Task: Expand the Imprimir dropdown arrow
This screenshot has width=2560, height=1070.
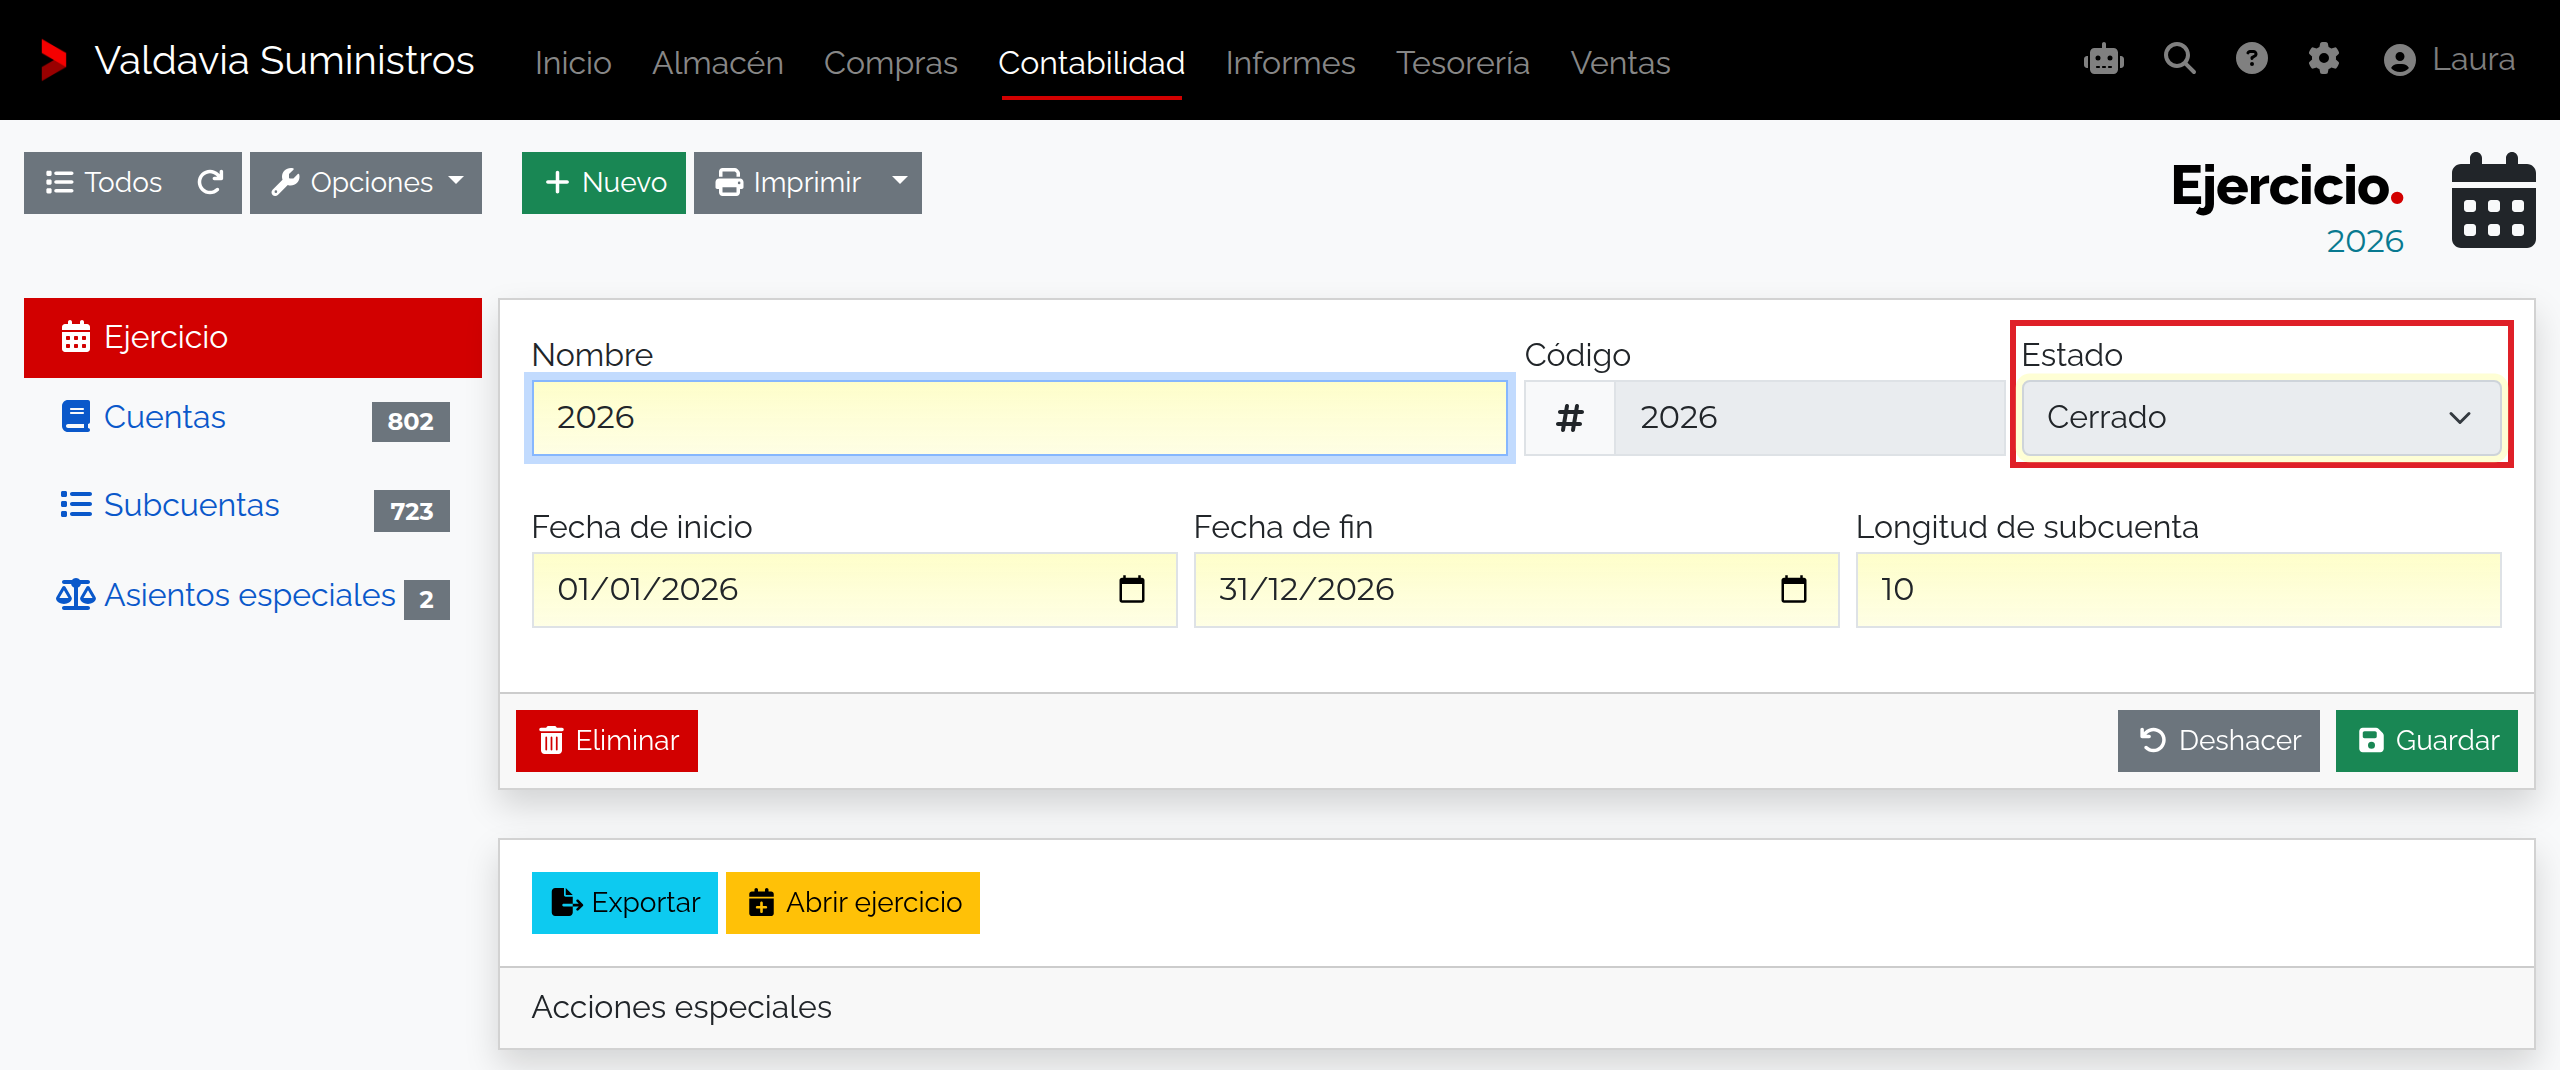Action: [x=900, y=182]
